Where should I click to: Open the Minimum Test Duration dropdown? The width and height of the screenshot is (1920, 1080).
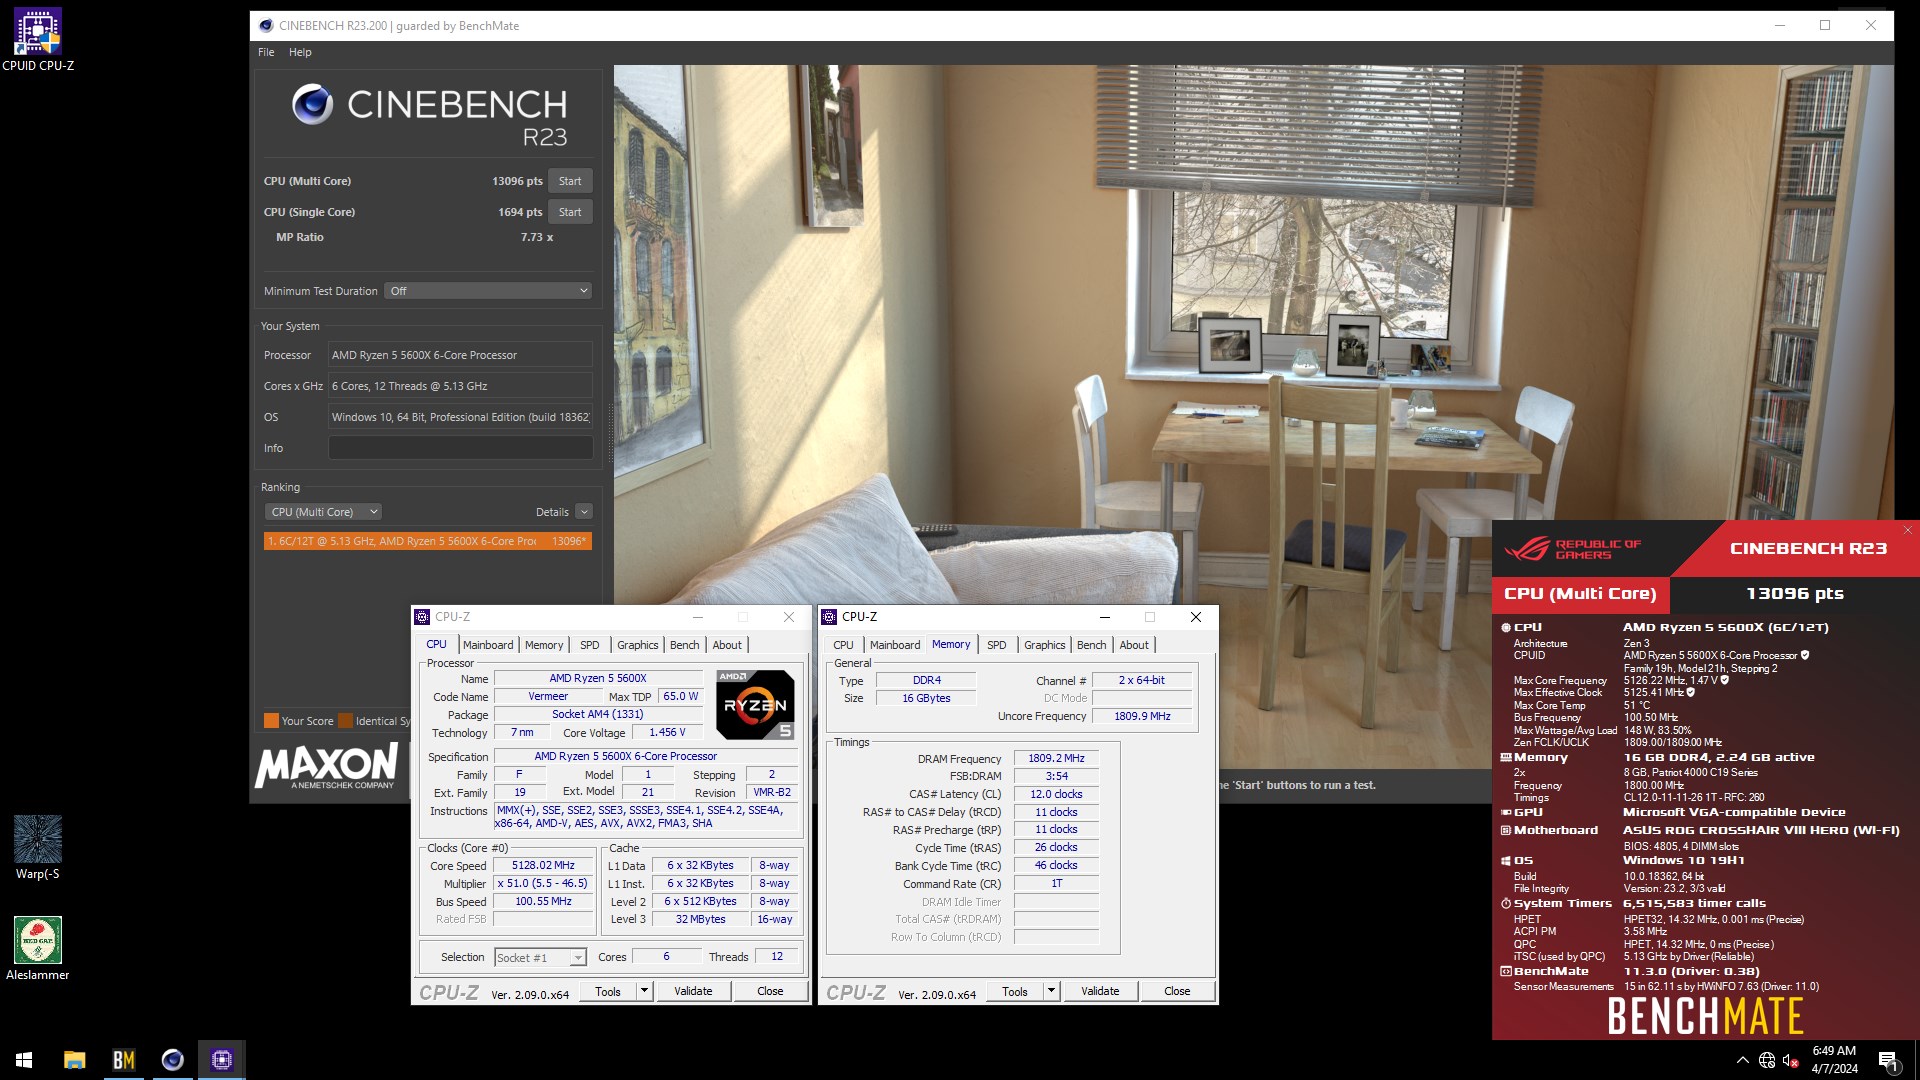pyautogui.click(x=489, y=291)
